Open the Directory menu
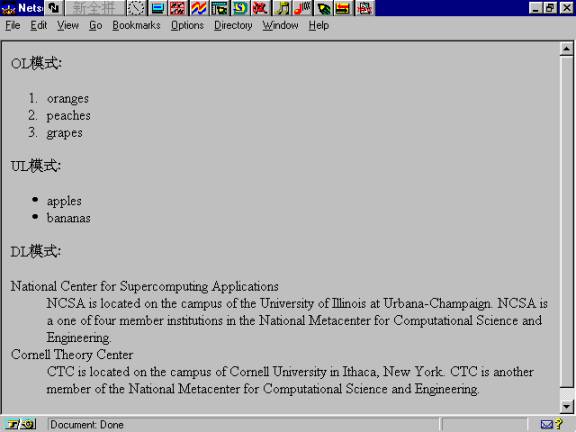Image resolution: width=576 pixels, height=432 pixels. pyautogui.click(x=233, y=25)
